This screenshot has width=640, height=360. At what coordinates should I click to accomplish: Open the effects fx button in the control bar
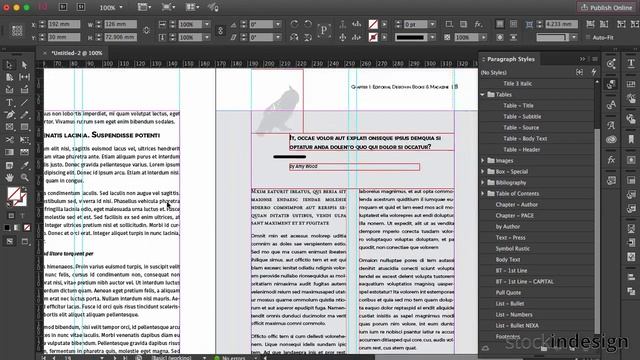(478, 24)
